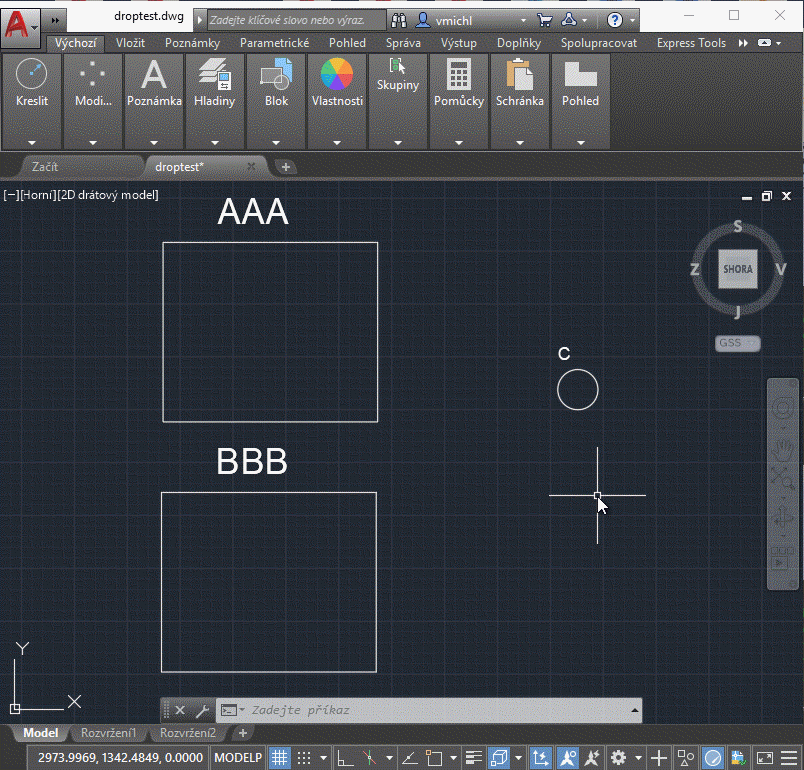Open the Skupiny (Groups) panel
Screen dimensions: 804x770
click(x=398, y=75)
